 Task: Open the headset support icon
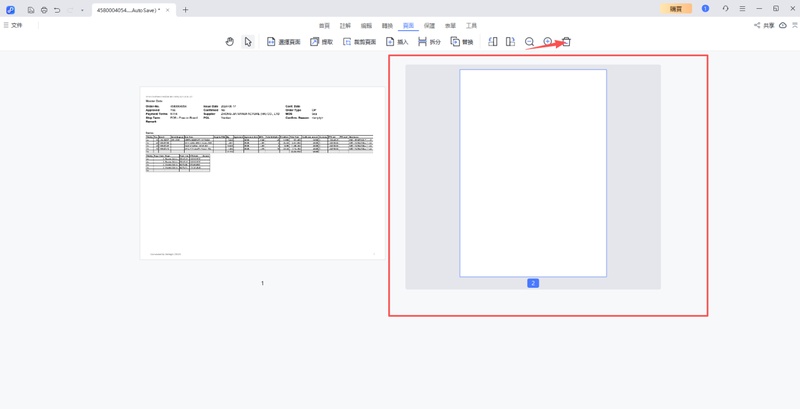click(725, 8)
